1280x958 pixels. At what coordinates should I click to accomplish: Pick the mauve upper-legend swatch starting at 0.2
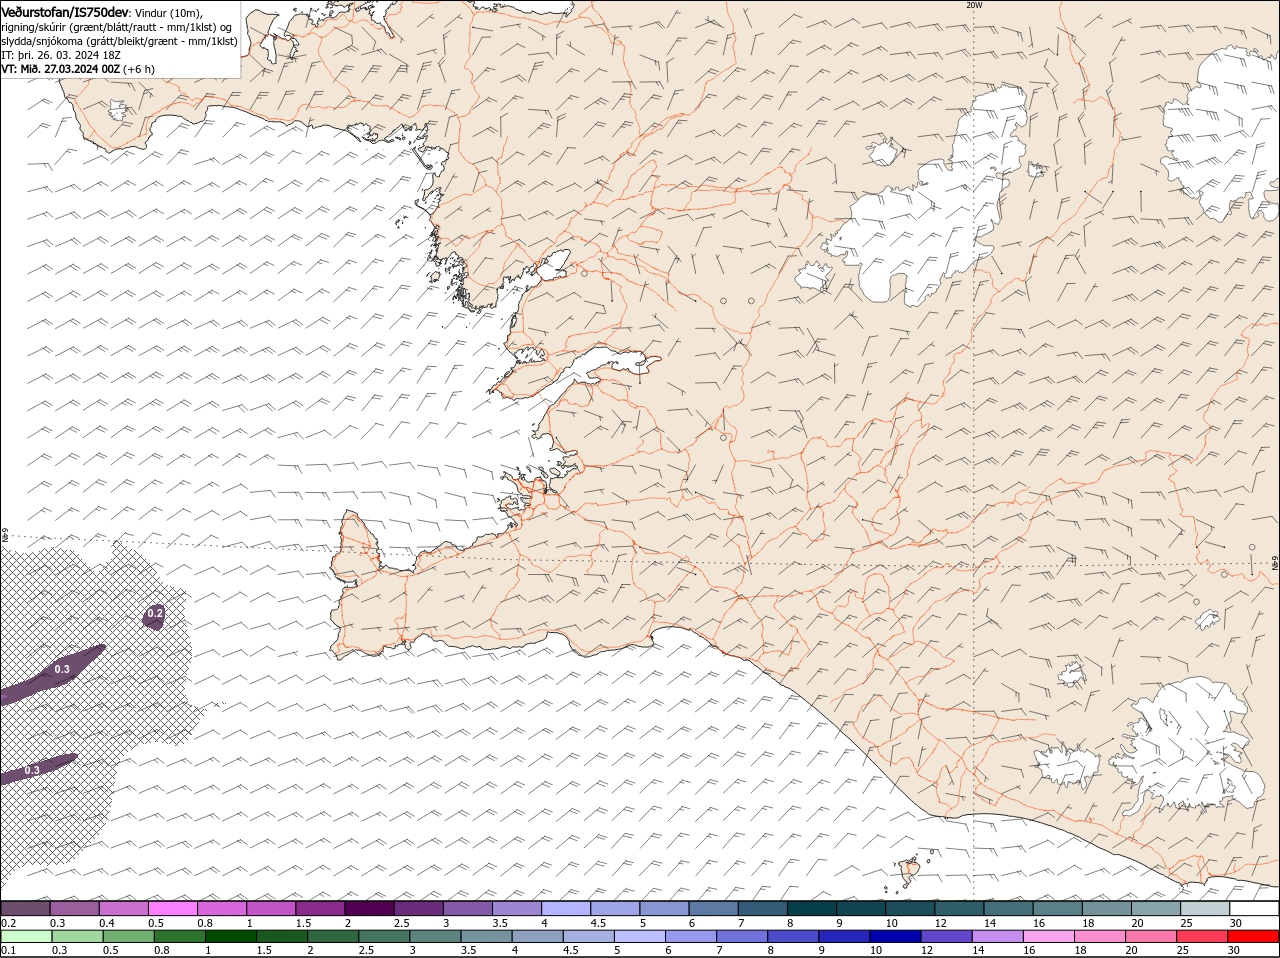(x=25, y=908)
